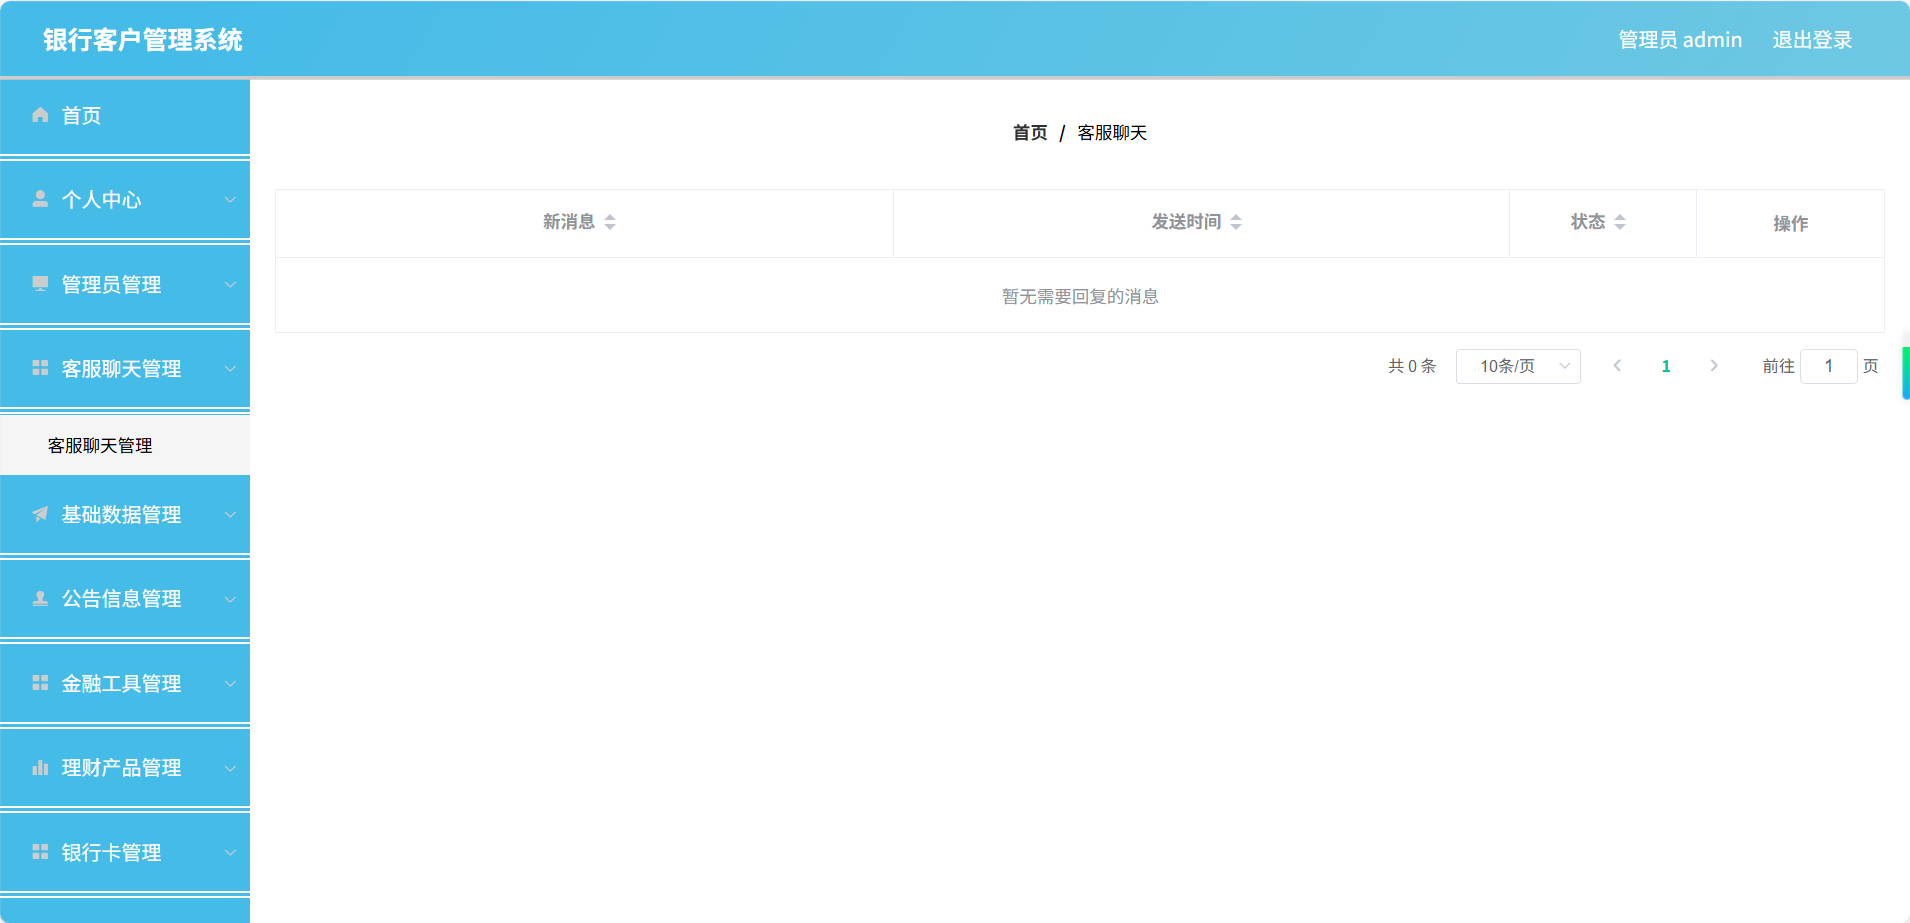The width and height of the screenshot is (1910, 923).
Task: Click the paper plane icon beside 基础数据管理
Action: click(40, 514)
